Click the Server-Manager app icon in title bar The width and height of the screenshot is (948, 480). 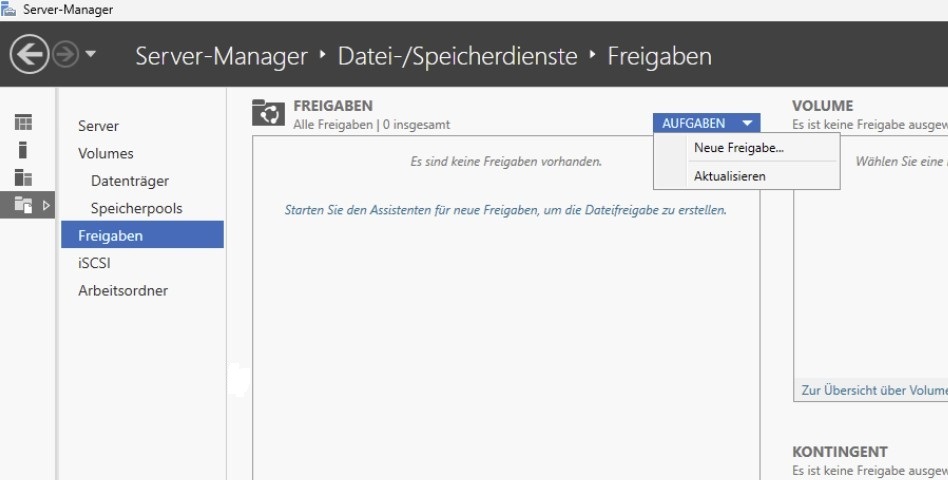(8, 9)
